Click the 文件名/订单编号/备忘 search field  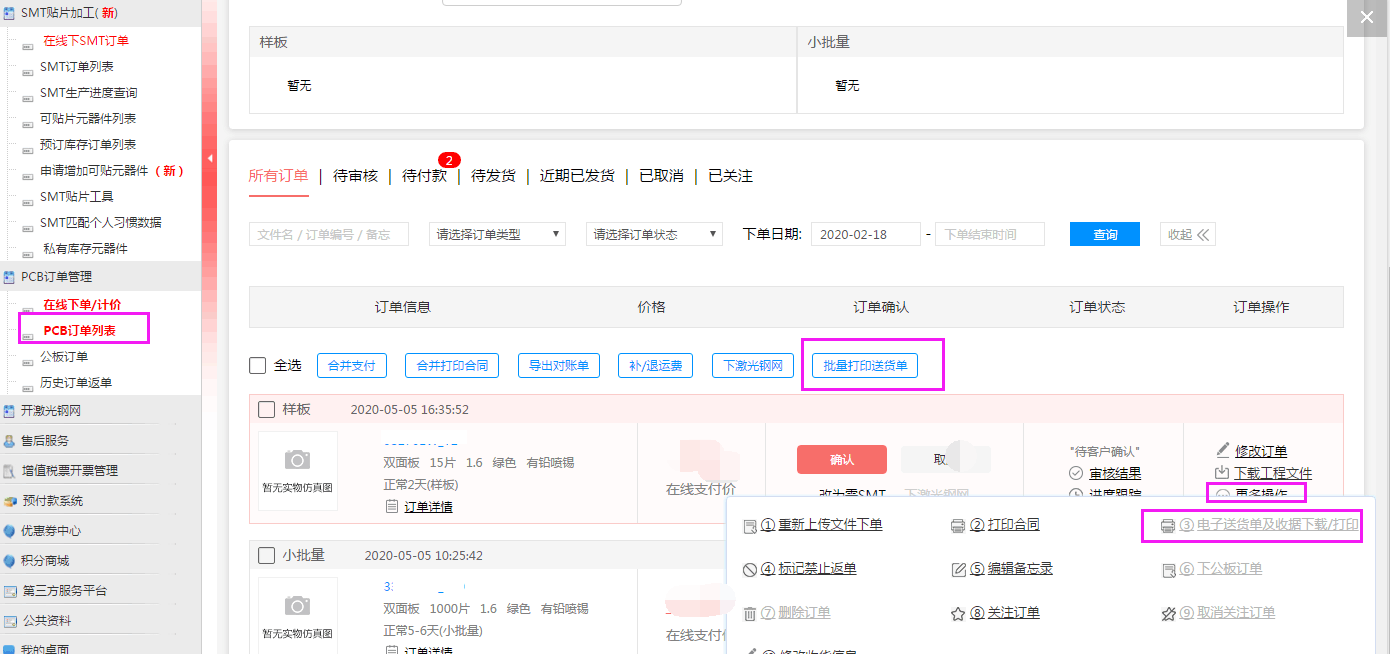328,234
